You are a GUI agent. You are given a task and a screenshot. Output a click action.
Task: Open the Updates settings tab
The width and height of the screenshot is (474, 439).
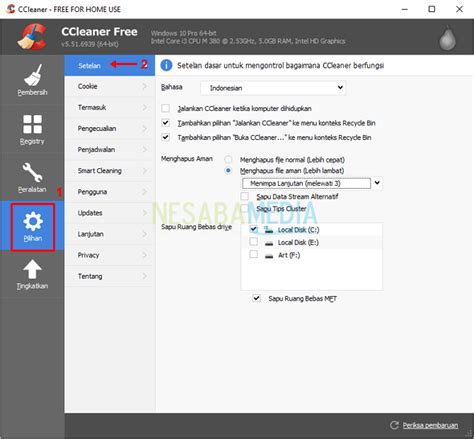(110, 213)
